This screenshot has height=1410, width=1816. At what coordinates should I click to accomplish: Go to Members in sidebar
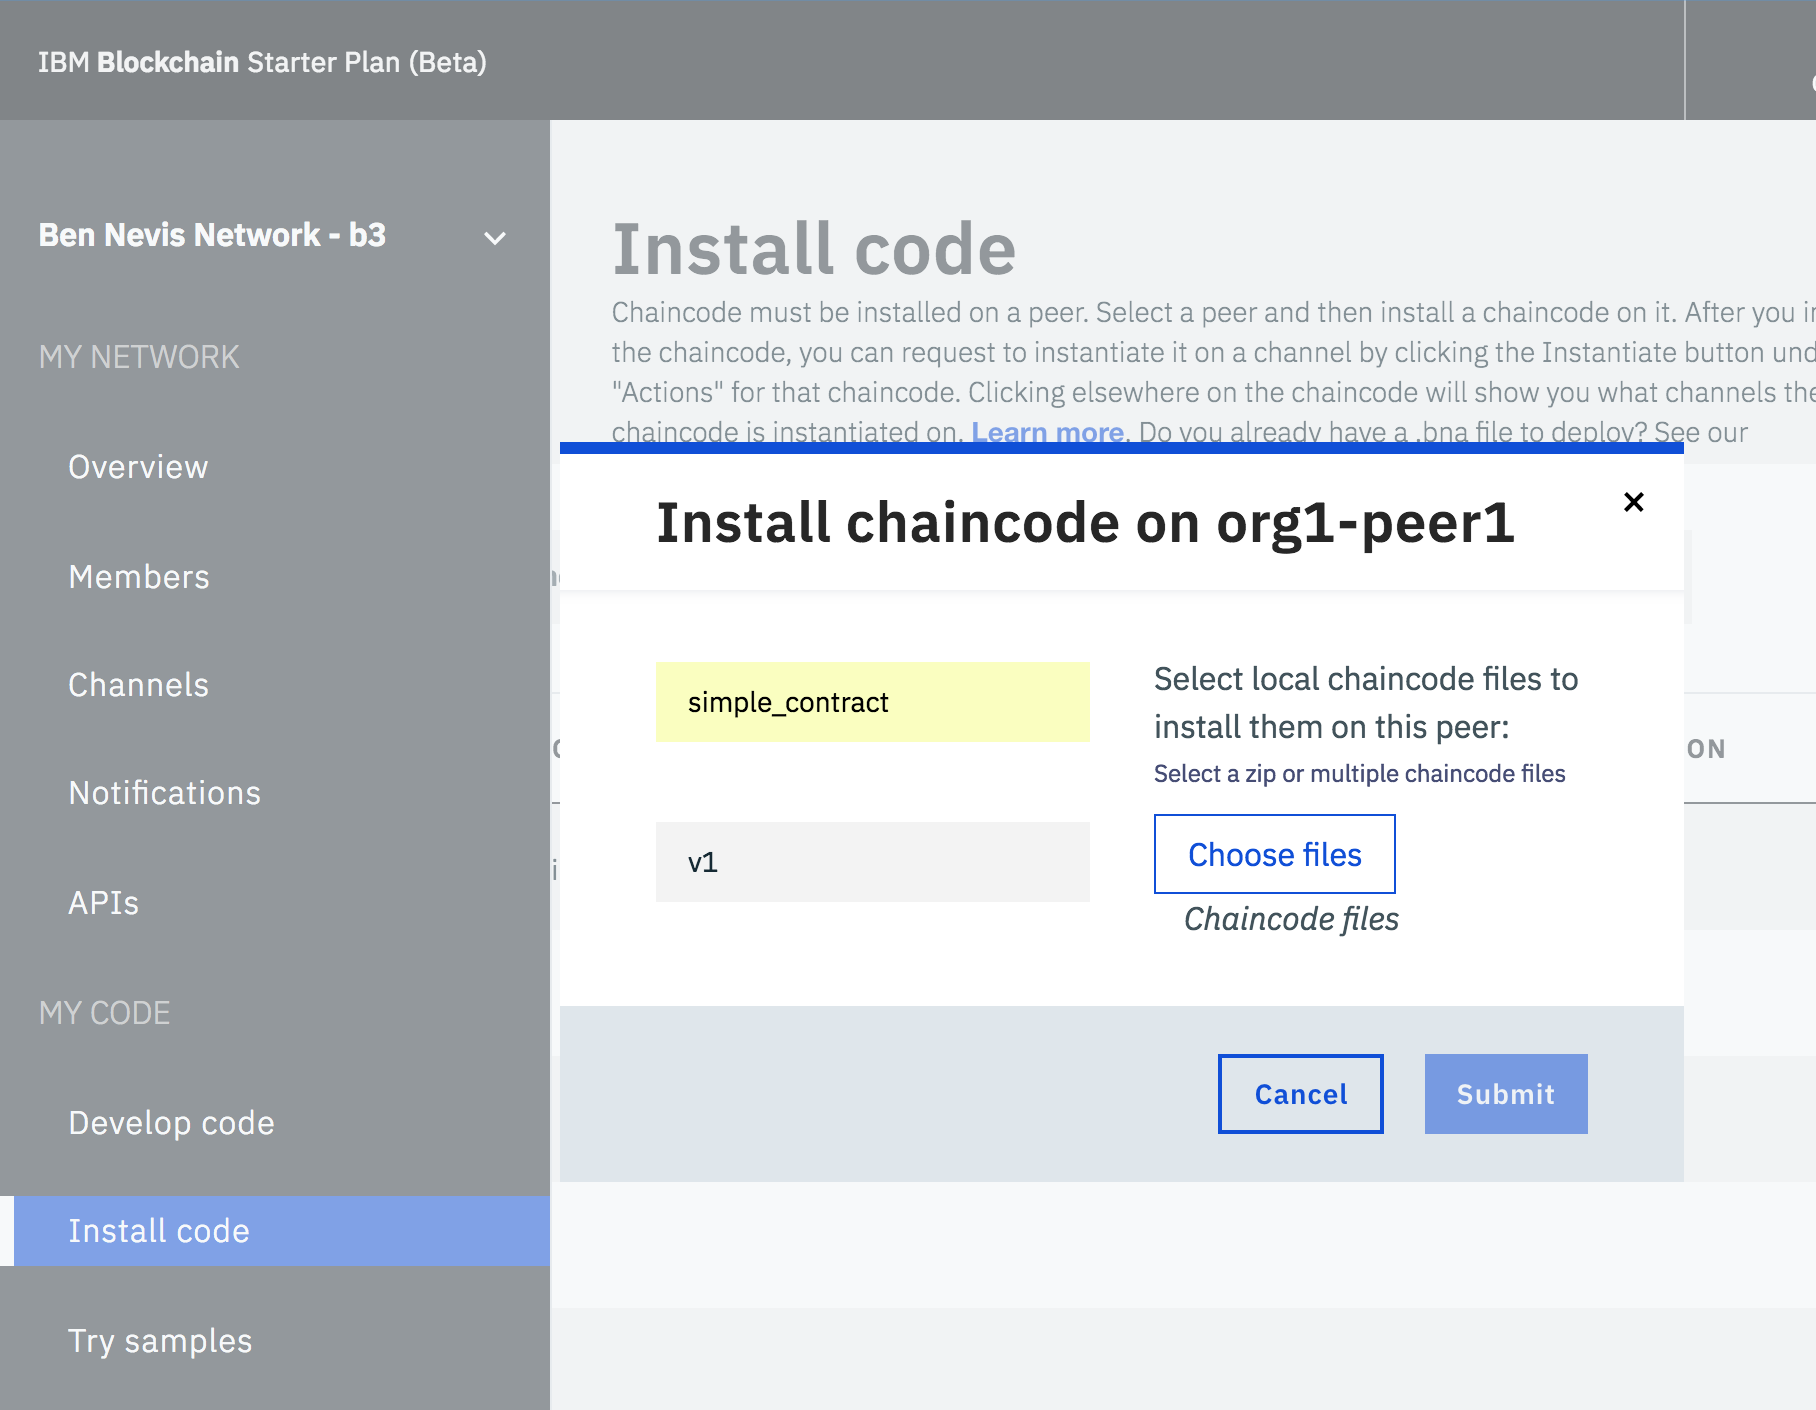(139, 577)
